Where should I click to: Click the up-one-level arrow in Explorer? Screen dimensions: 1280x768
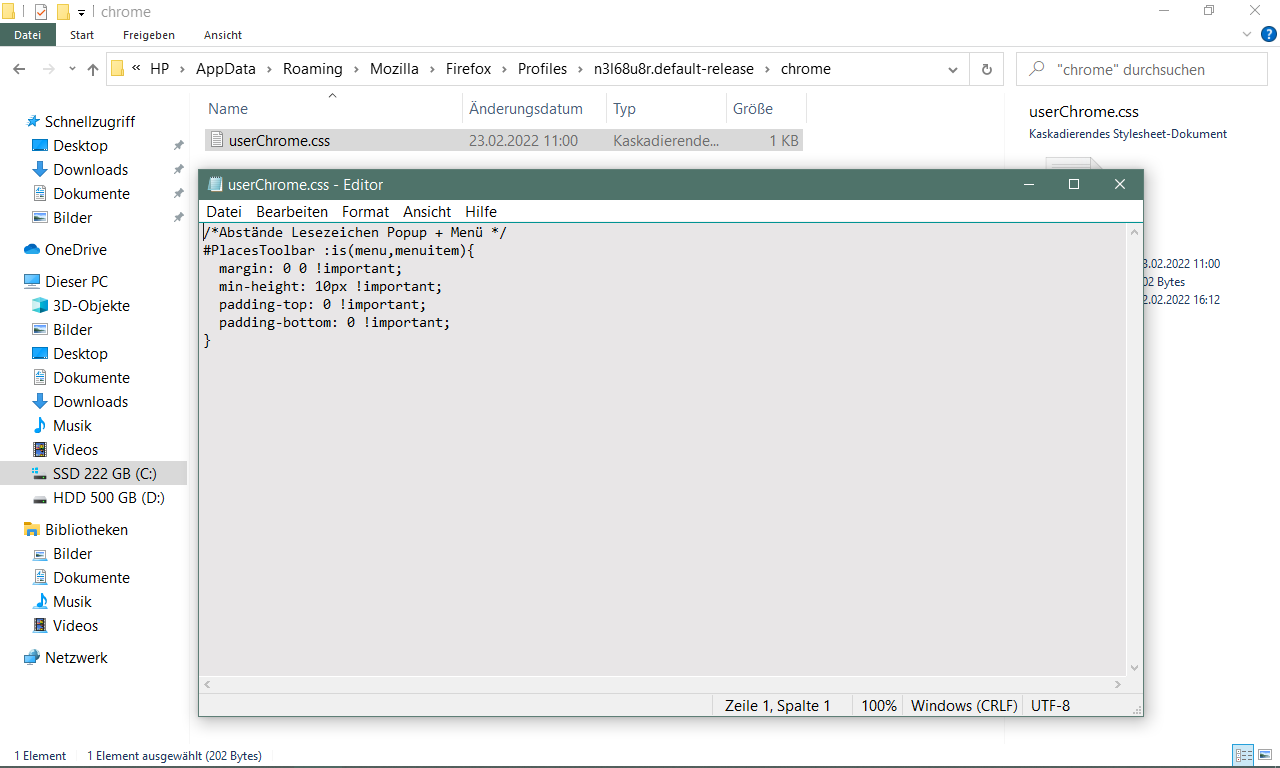[93, 70]
